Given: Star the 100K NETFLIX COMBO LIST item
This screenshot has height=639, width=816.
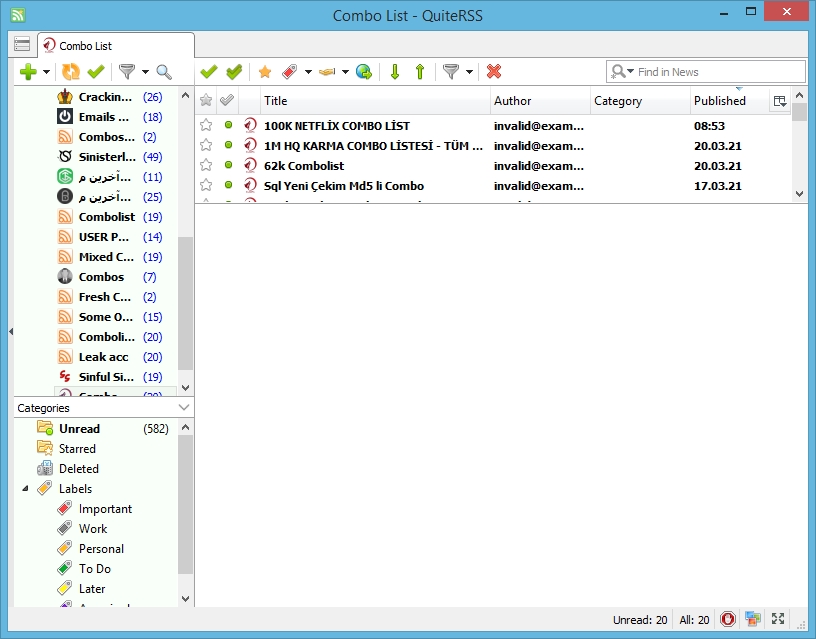Looking at the screenshot, I should click(x=206, y=126).
